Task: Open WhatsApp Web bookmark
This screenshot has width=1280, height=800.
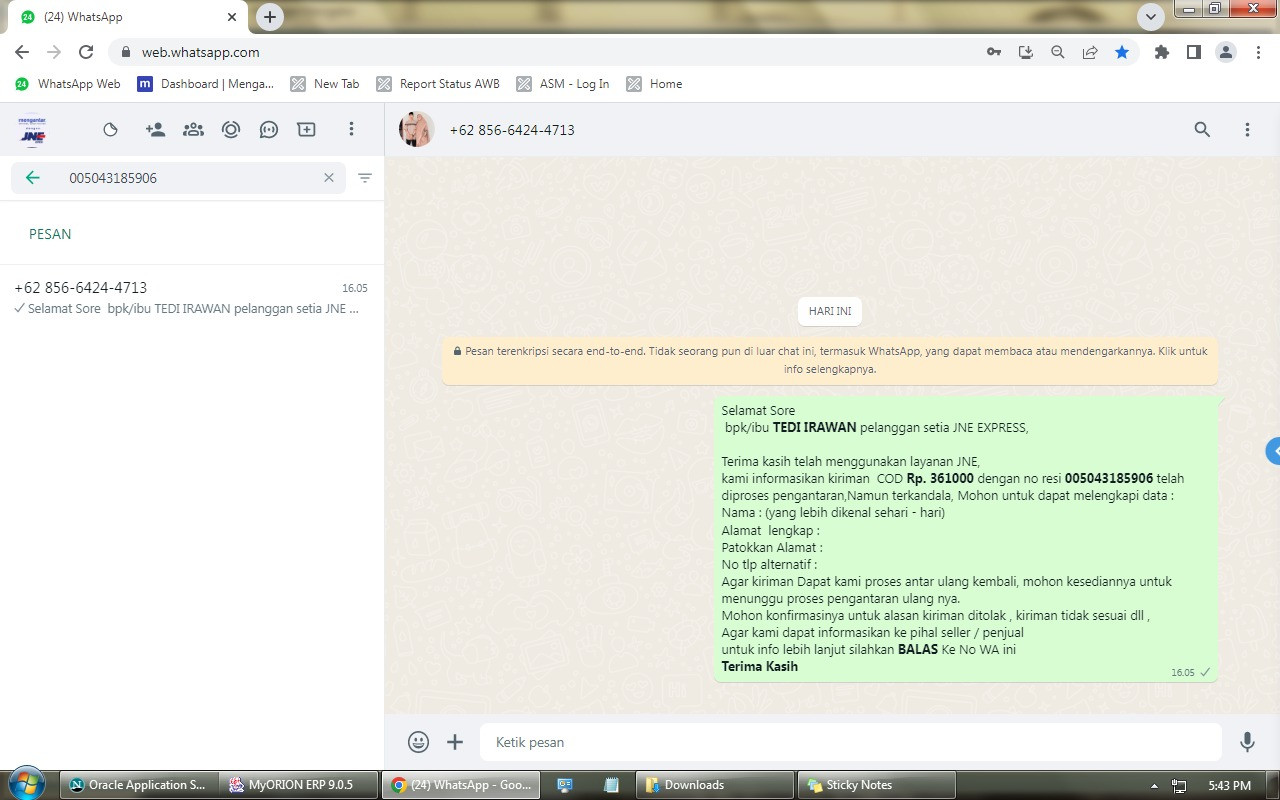Action: 68,84
